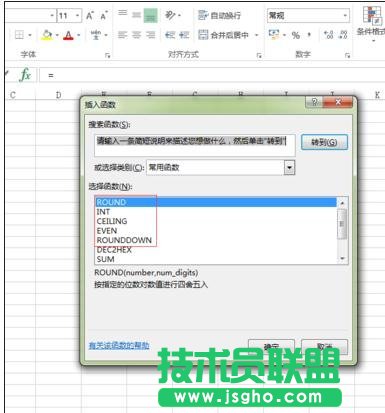The width and height of the screenshot is (385, 413).
Task: Increase font size with the larger A icon
Action: [x=89, y=16]
